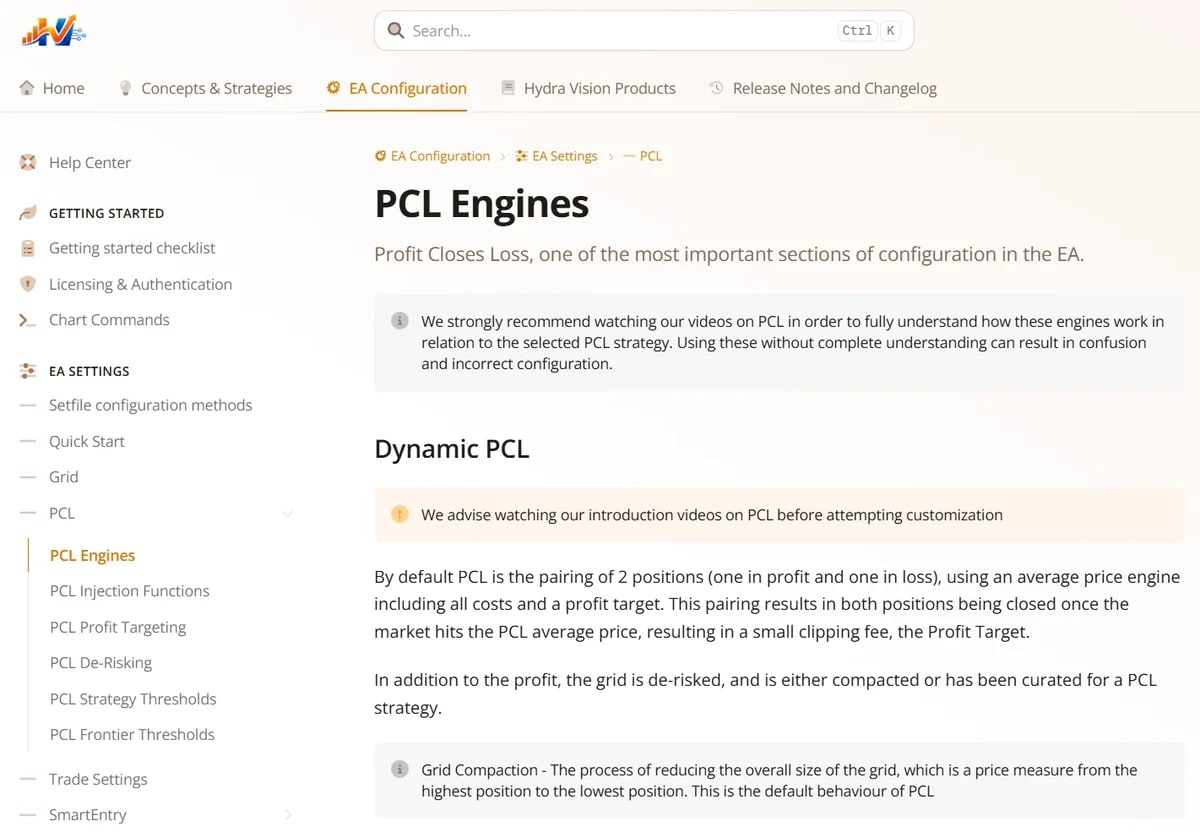
Task: Open Chart Commands page
Action: click(x=109, y=320)
